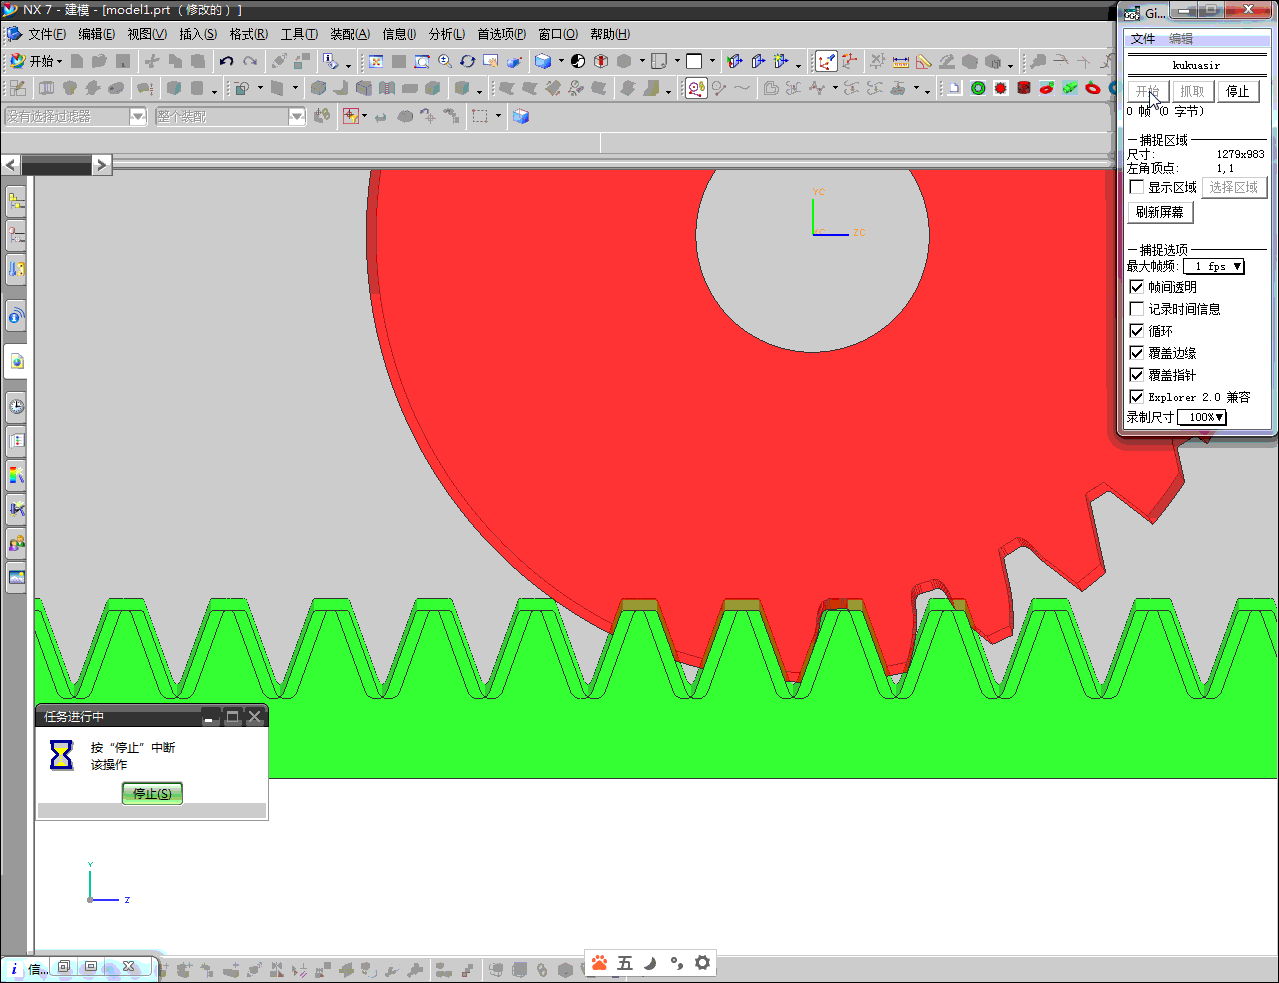The image size is (1279, 983).
Task: Open the 分析(L) menu
Action: click(447, 34)
